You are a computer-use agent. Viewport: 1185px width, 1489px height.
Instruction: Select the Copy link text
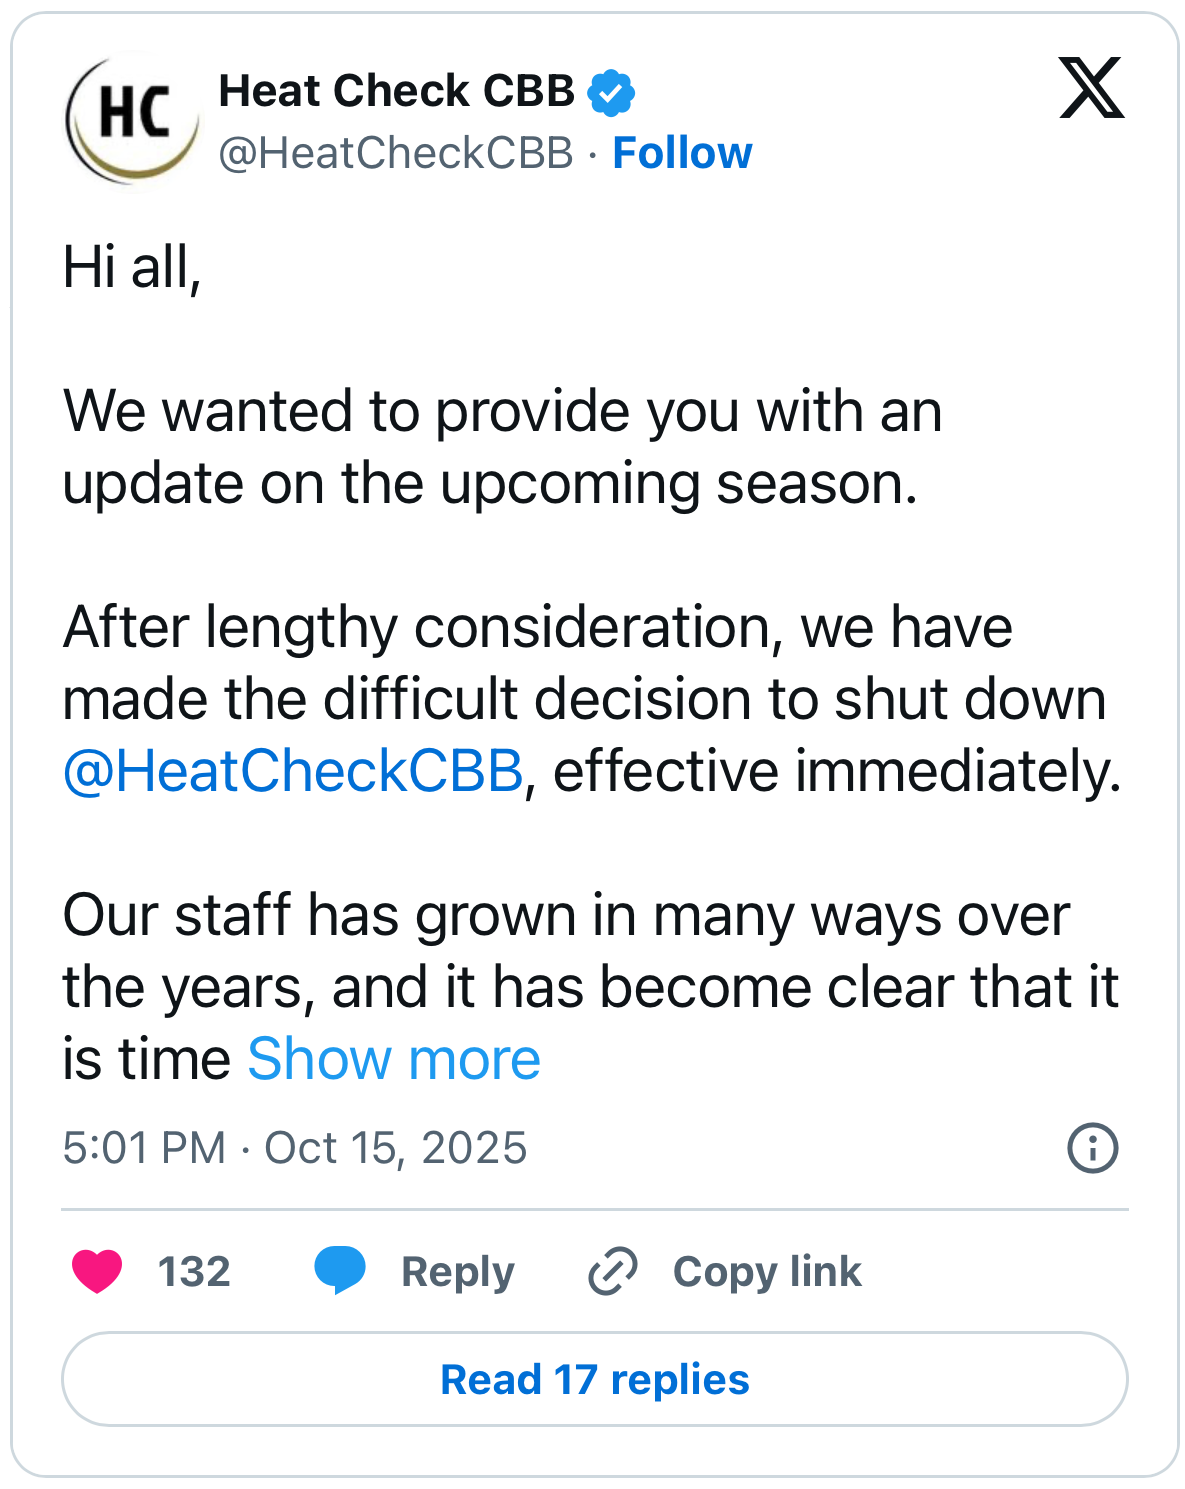click(x=767, y=1271)
